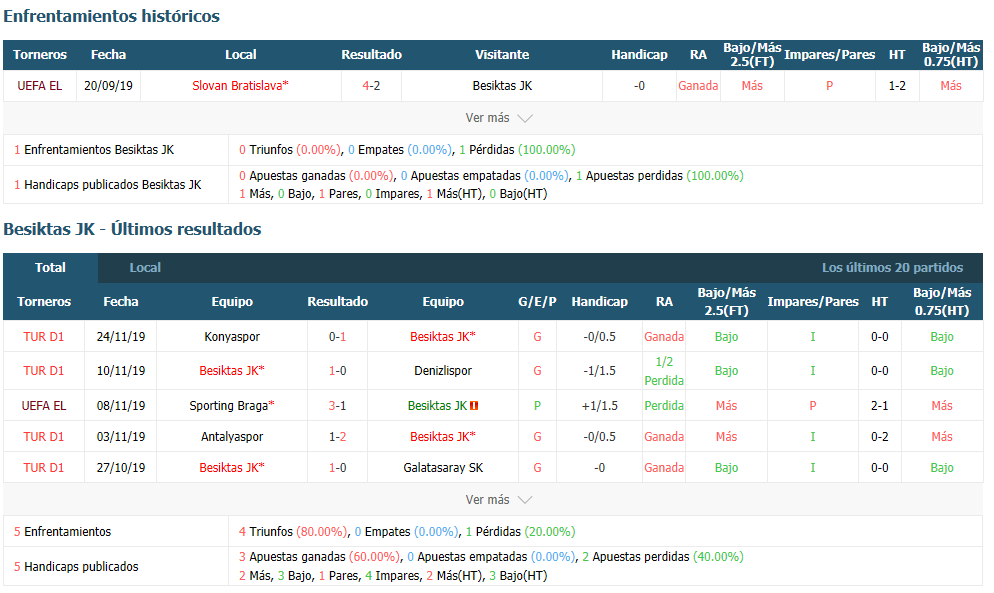Viewport: 994px width, 593px height.
Task: Click the 5 Enfrentamientos summary label
Action: 62,531
